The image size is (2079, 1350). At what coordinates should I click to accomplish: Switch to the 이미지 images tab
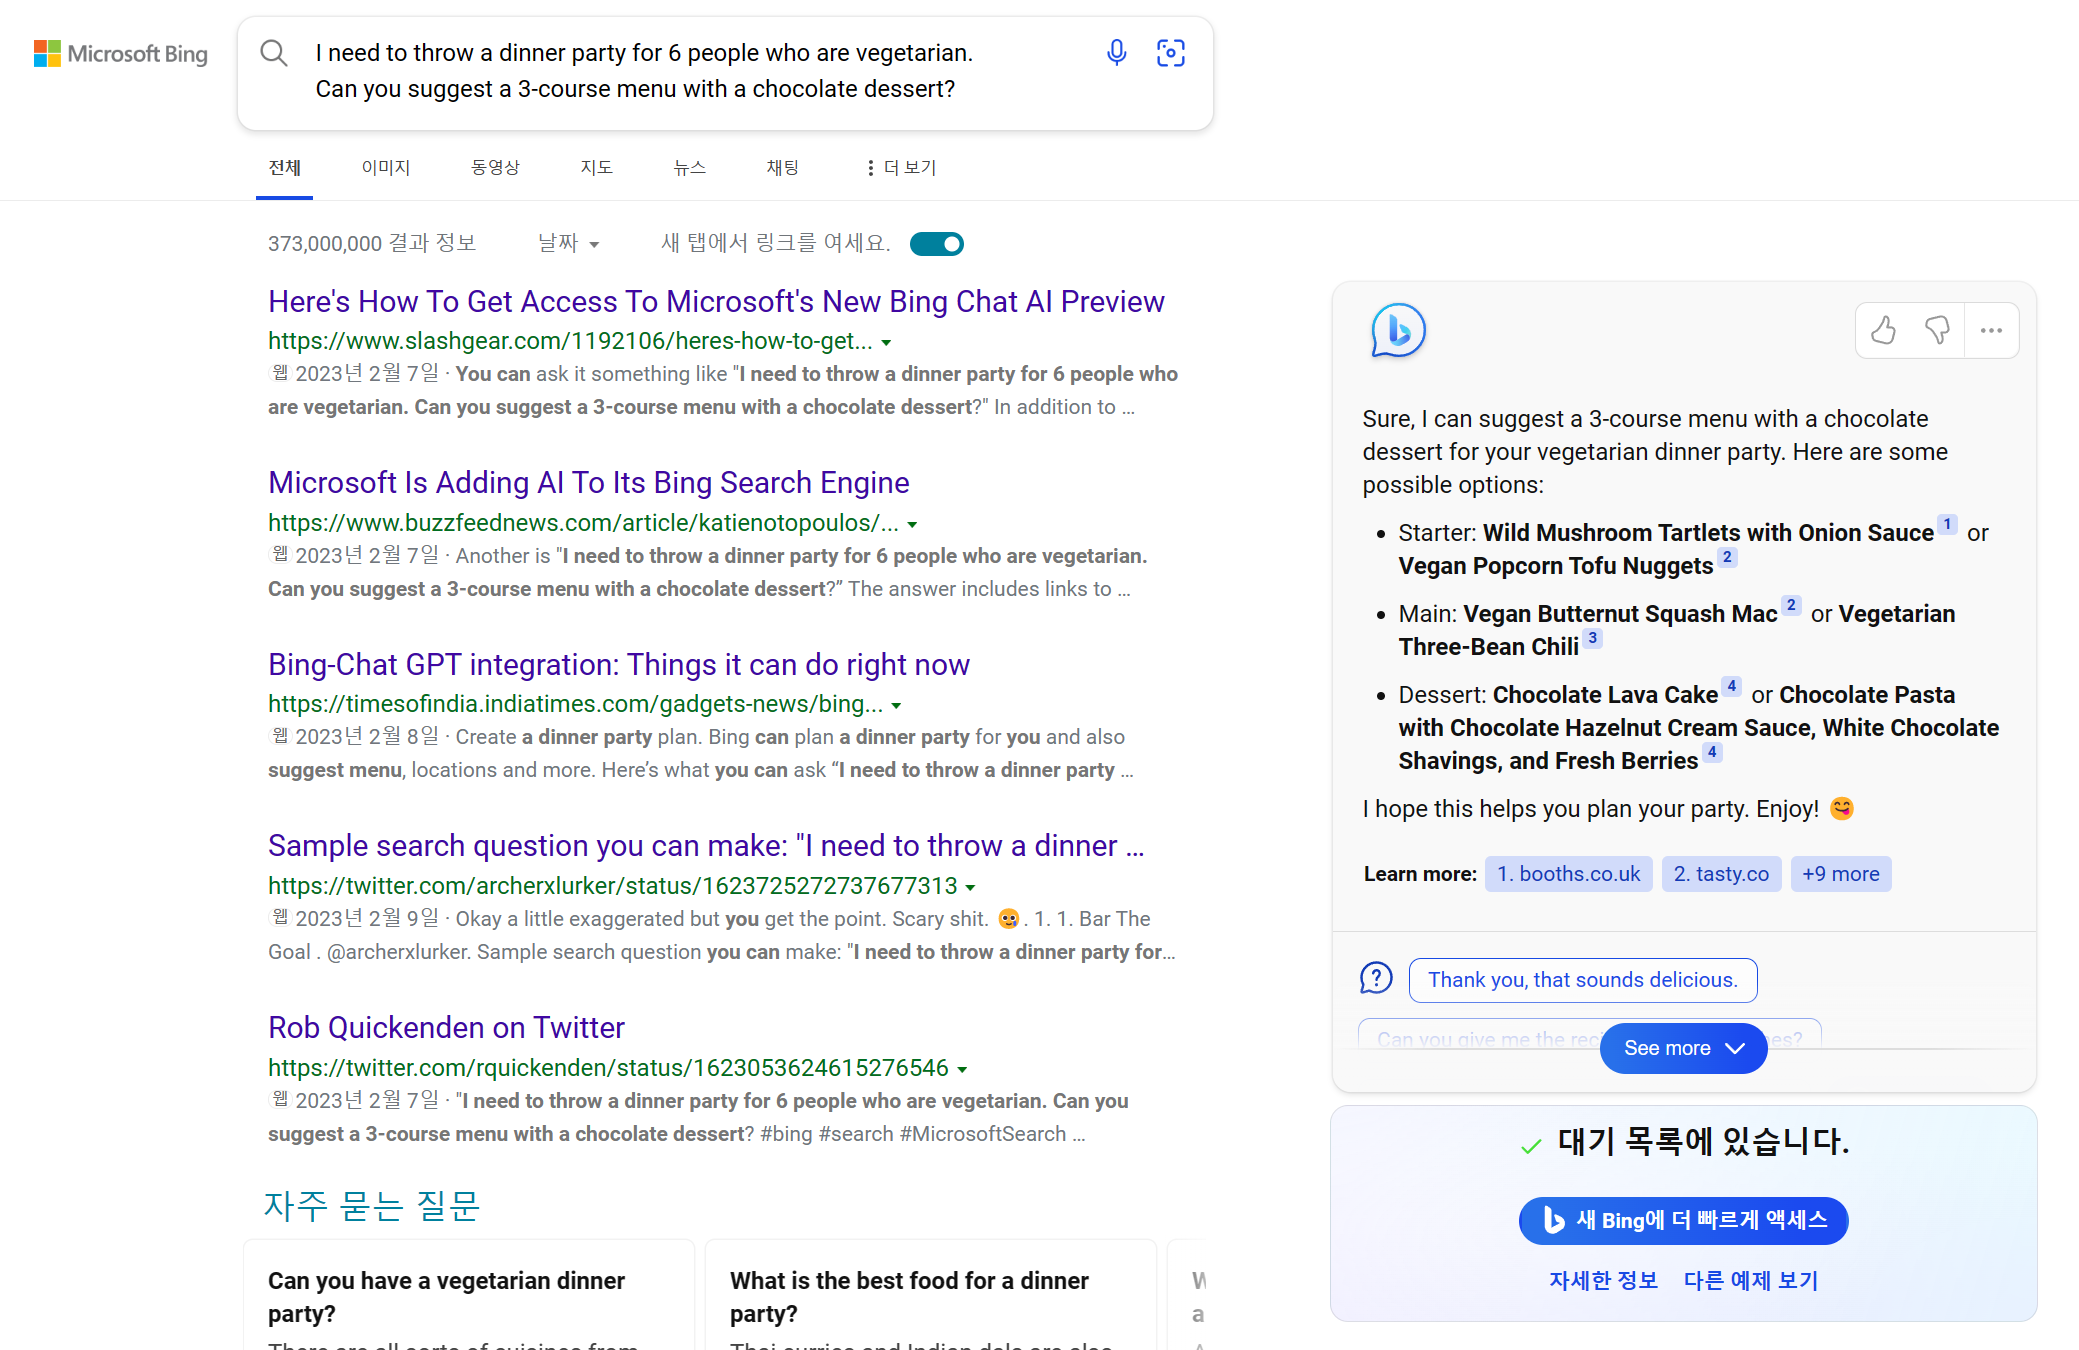point(386,168)
